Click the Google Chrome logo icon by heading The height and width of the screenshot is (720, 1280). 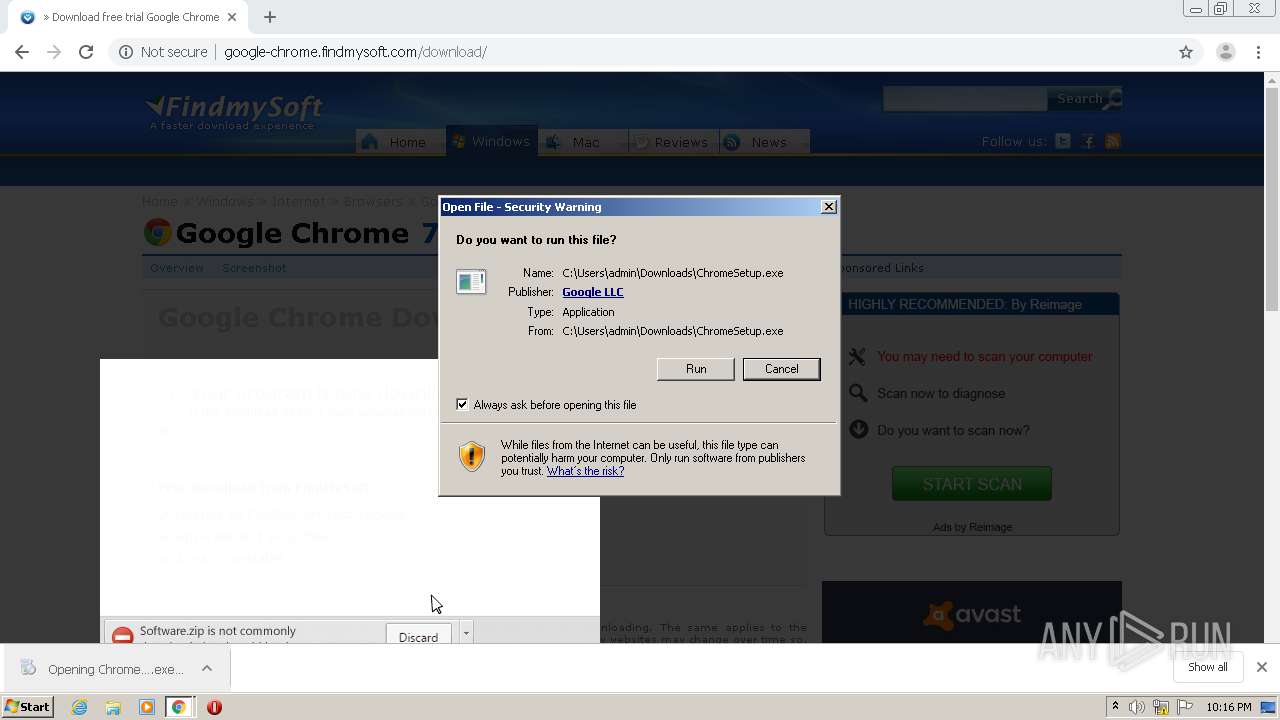[157, 233]
